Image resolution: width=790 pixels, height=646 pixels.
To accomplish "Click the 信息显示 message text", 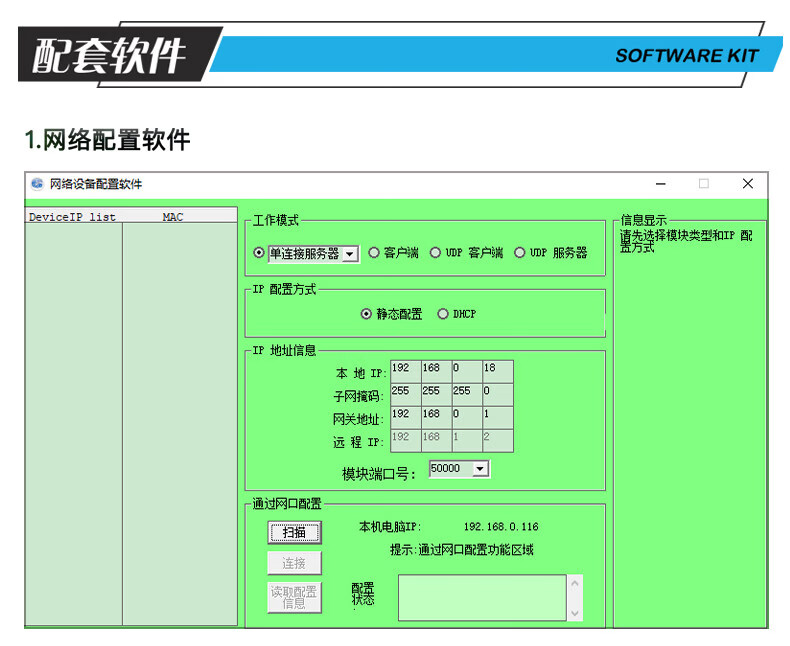I will tap(686, 241).
